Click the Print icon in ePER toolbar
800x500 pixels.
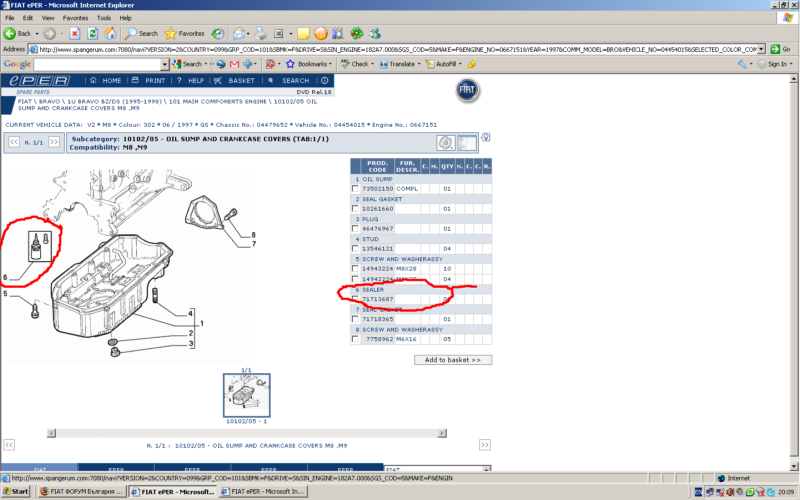(151, 81)
